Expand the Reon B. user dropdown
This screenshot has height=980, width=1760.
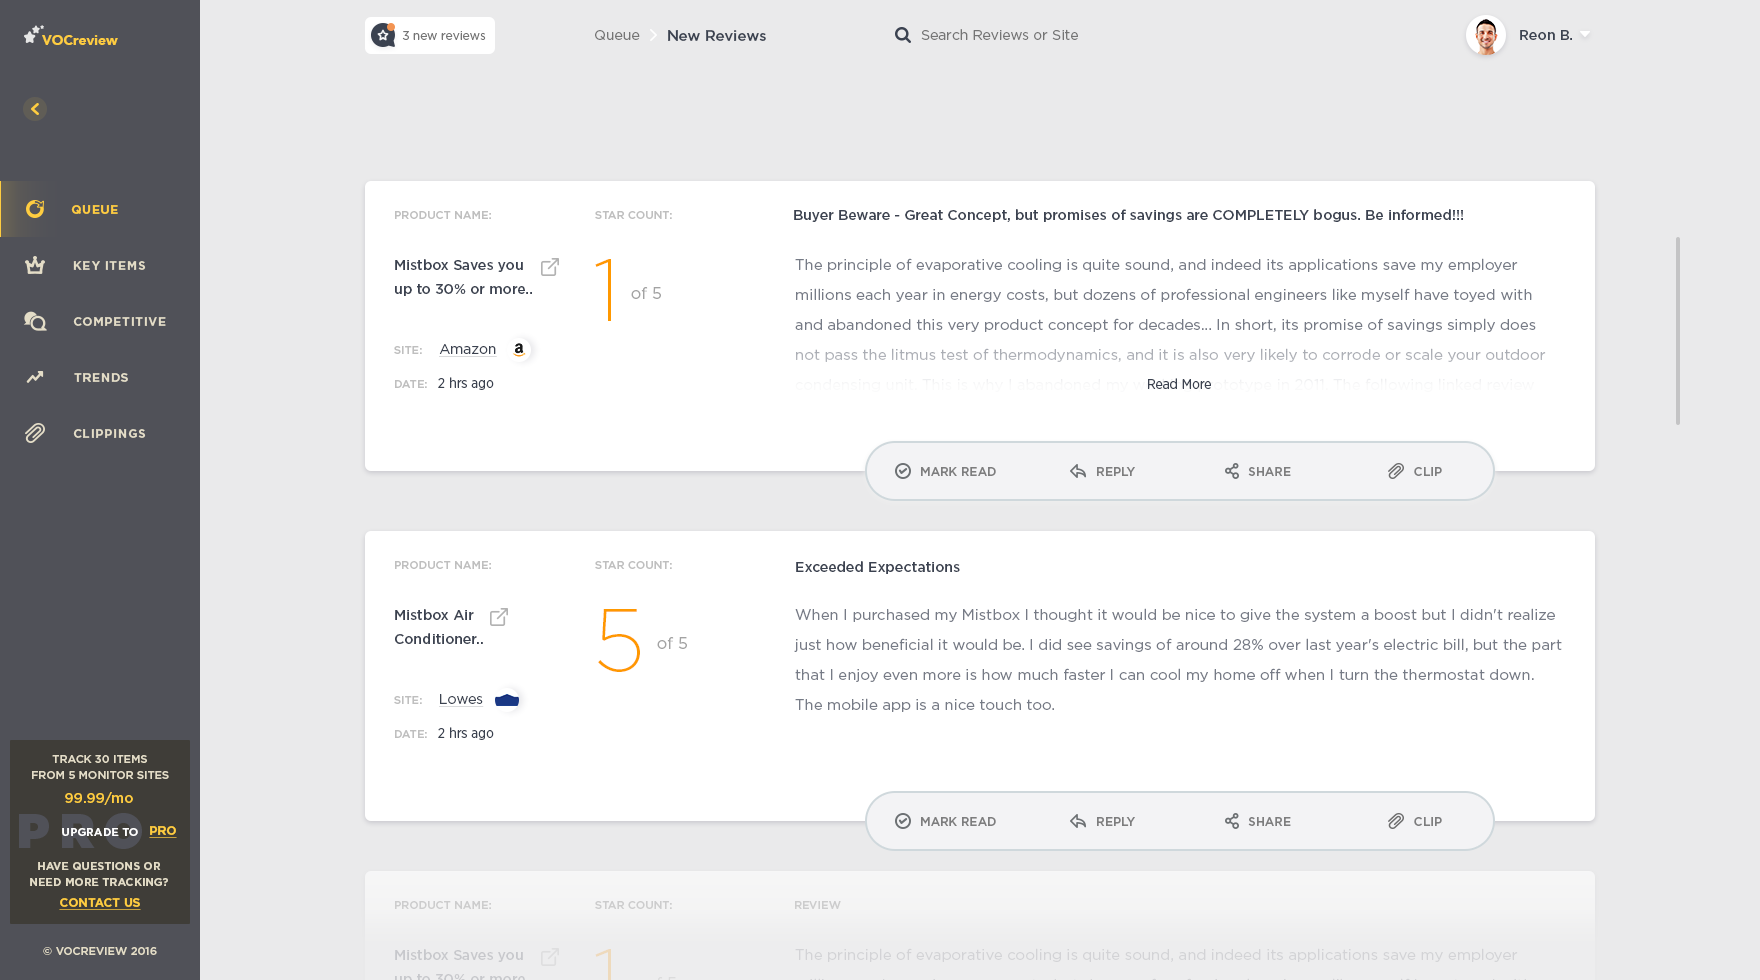(x=1585, y=35)
